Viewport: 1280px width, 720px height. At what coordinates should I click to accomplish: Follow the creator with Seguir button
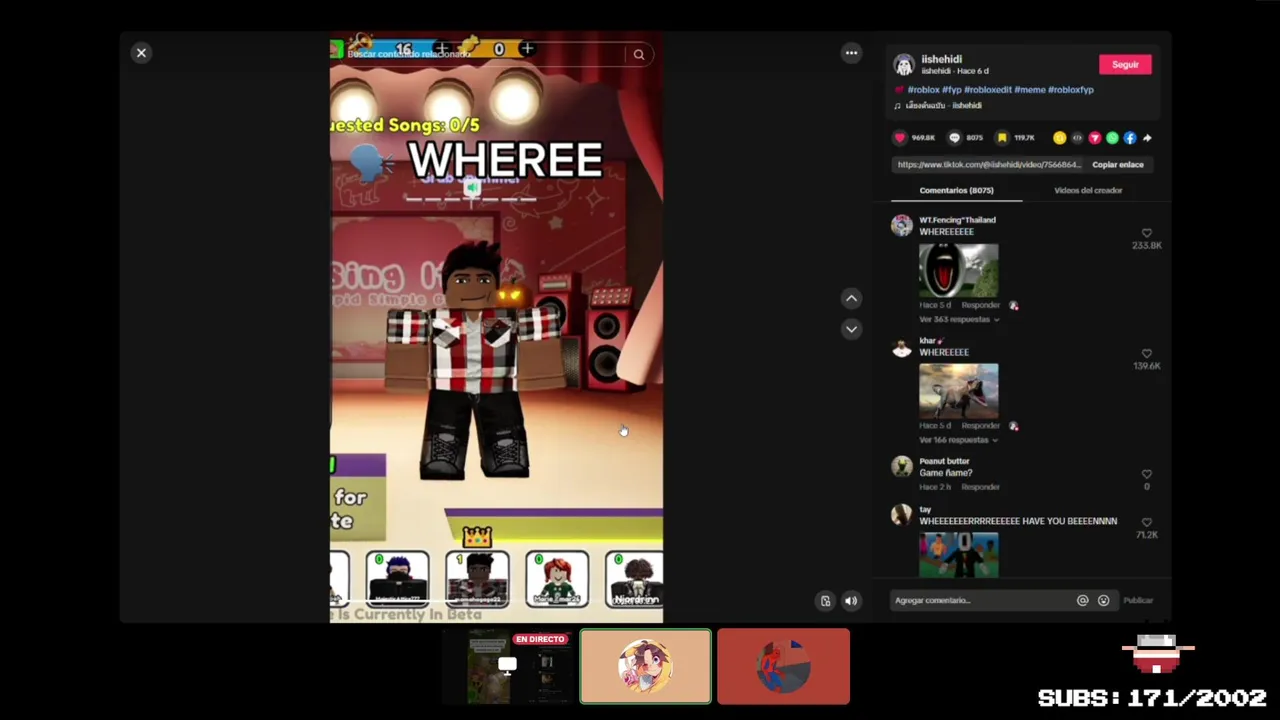tap(1125, 65)
